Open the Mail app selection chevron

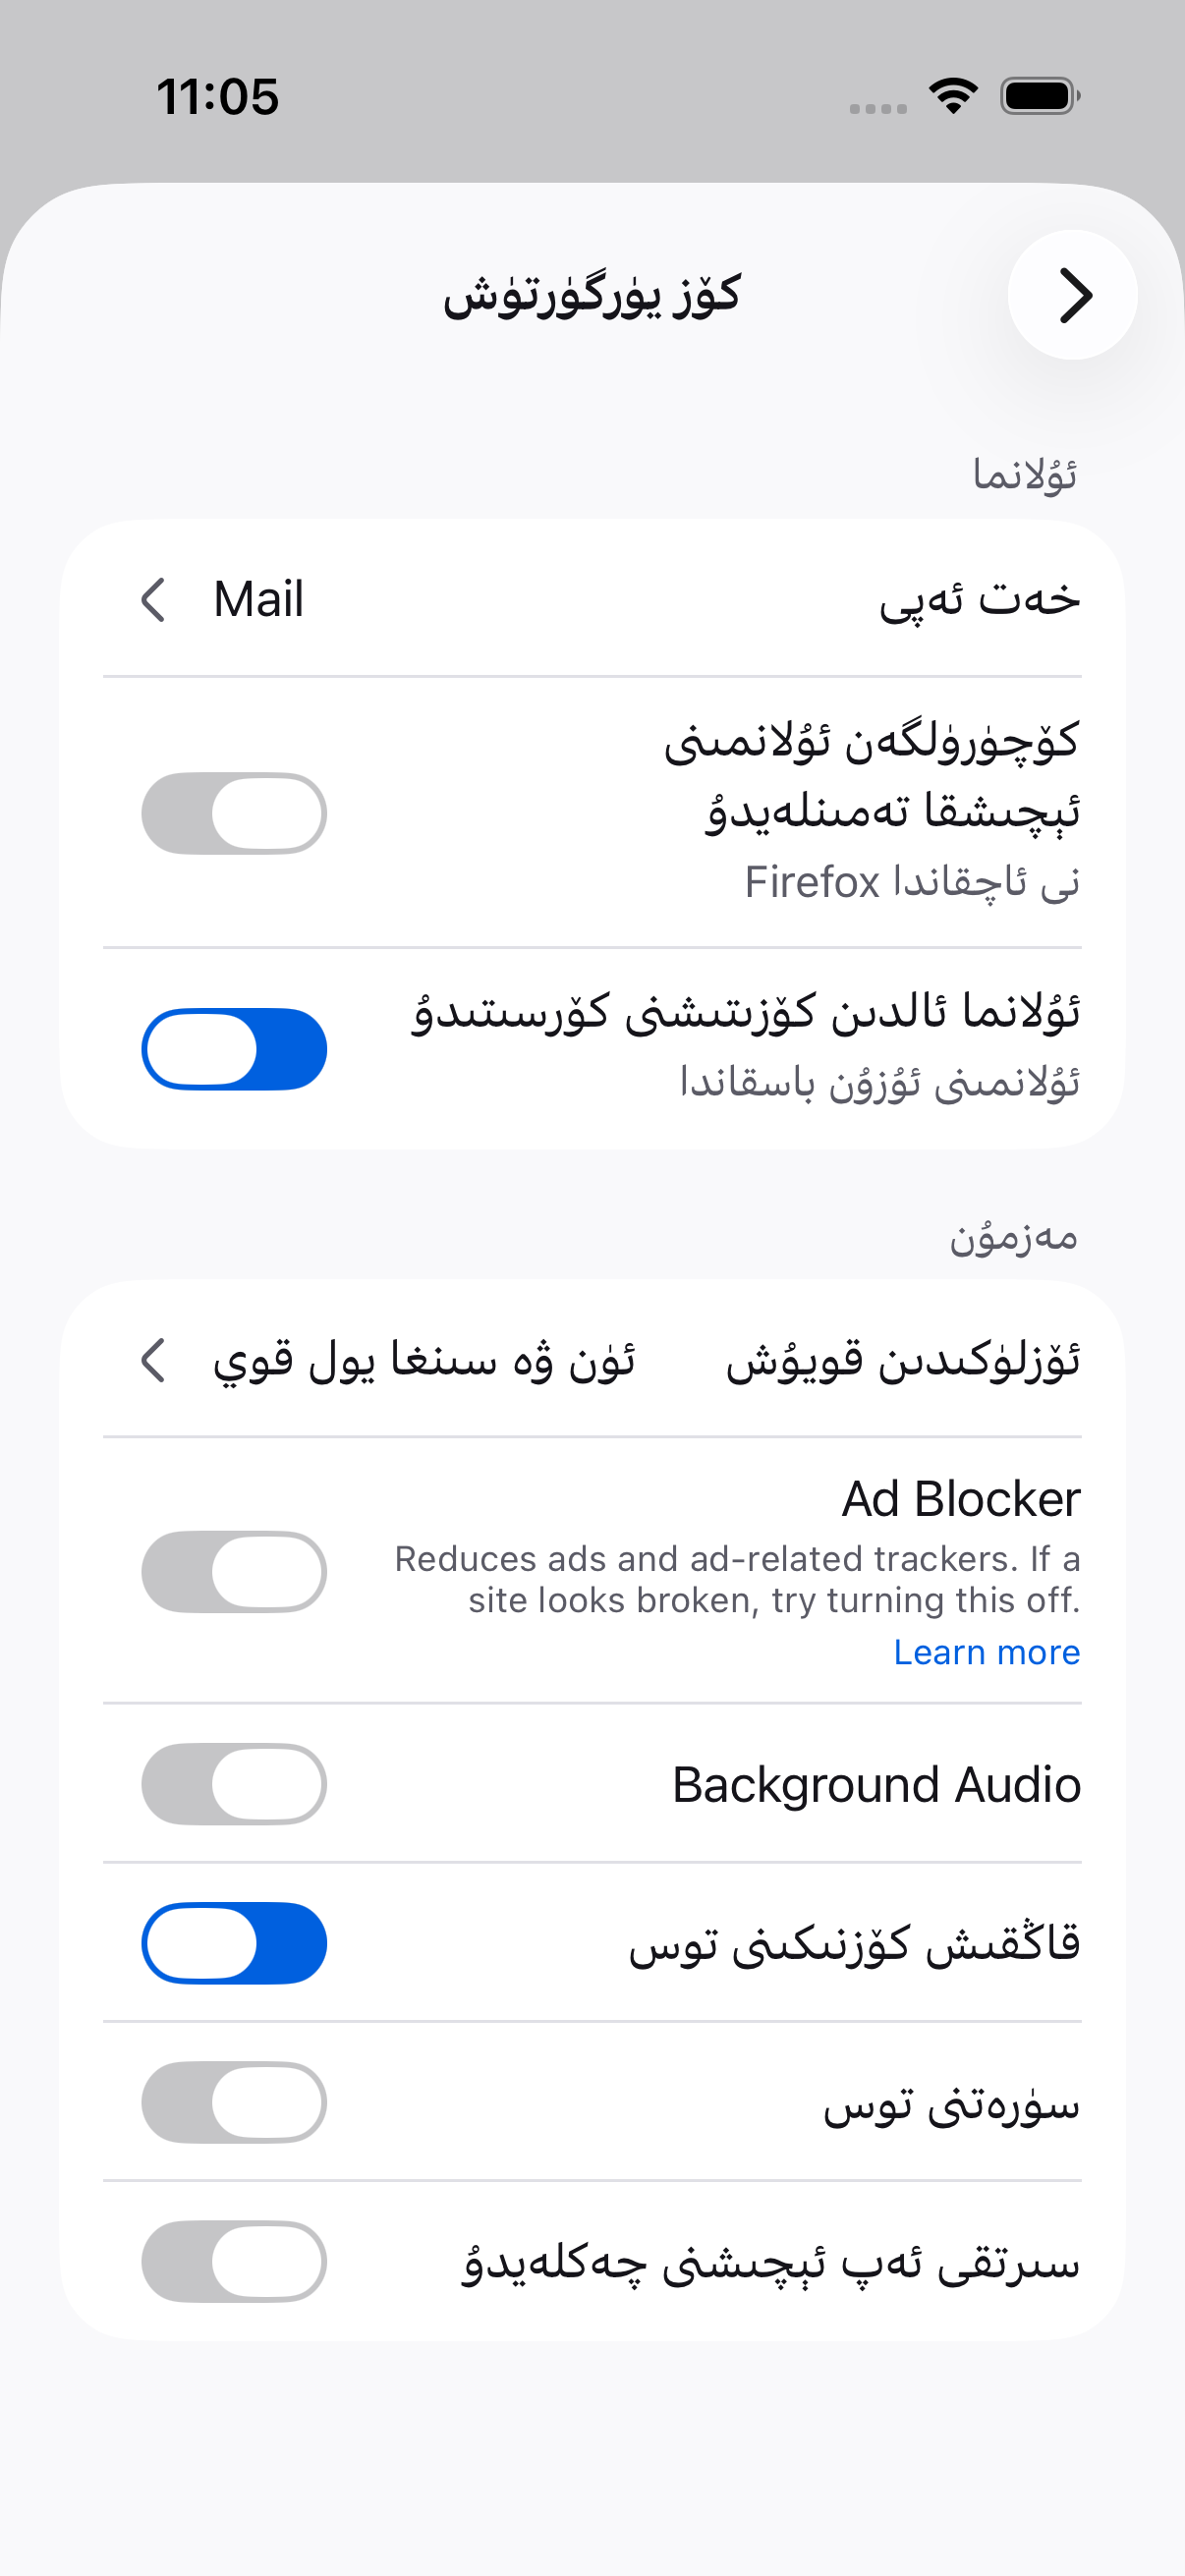click(153, 600)
